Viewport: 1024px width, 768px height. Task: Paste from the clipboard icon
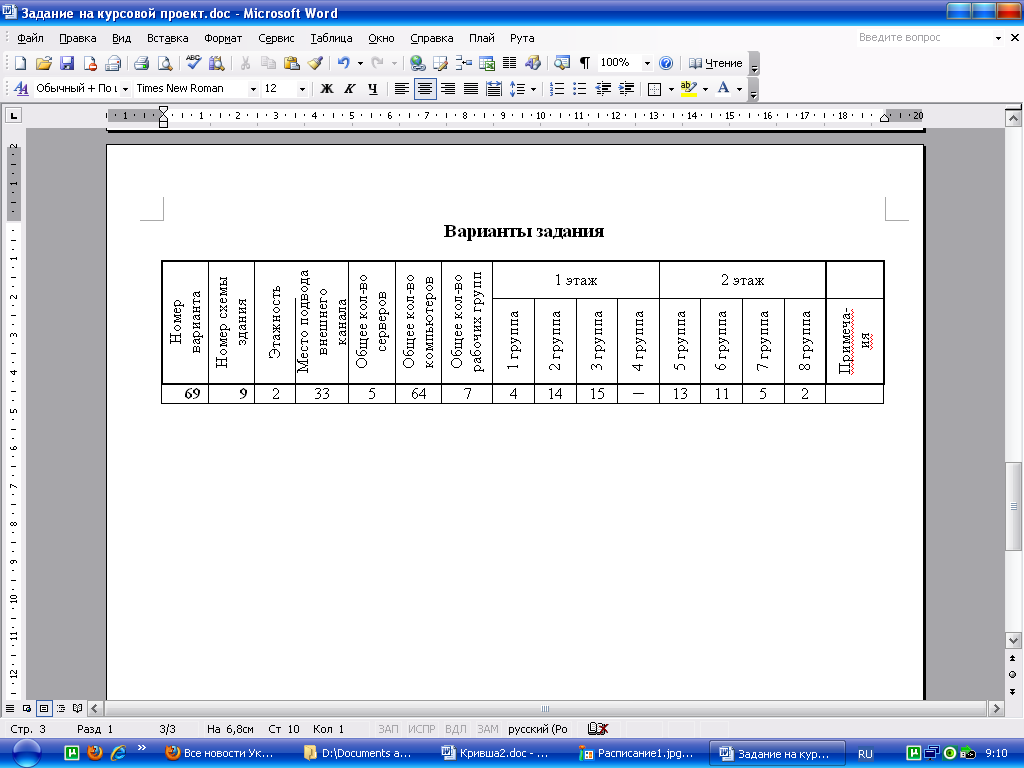tap(292, 63)
